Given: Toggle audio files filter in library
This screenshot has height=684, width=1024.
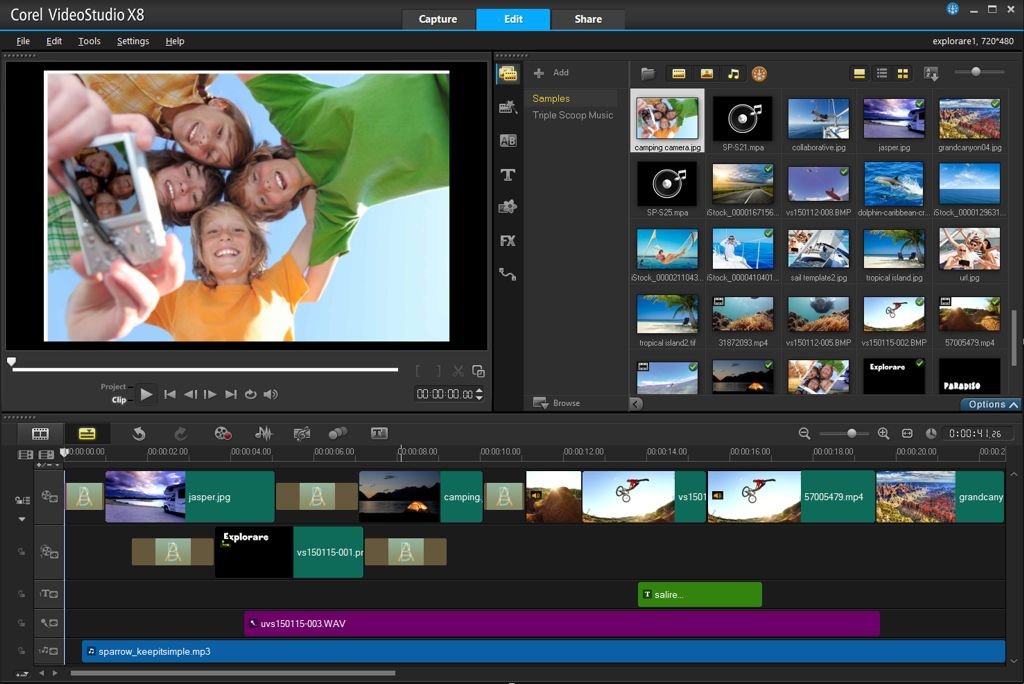Looking at the screenshot, I should click(x=734, y=73).
